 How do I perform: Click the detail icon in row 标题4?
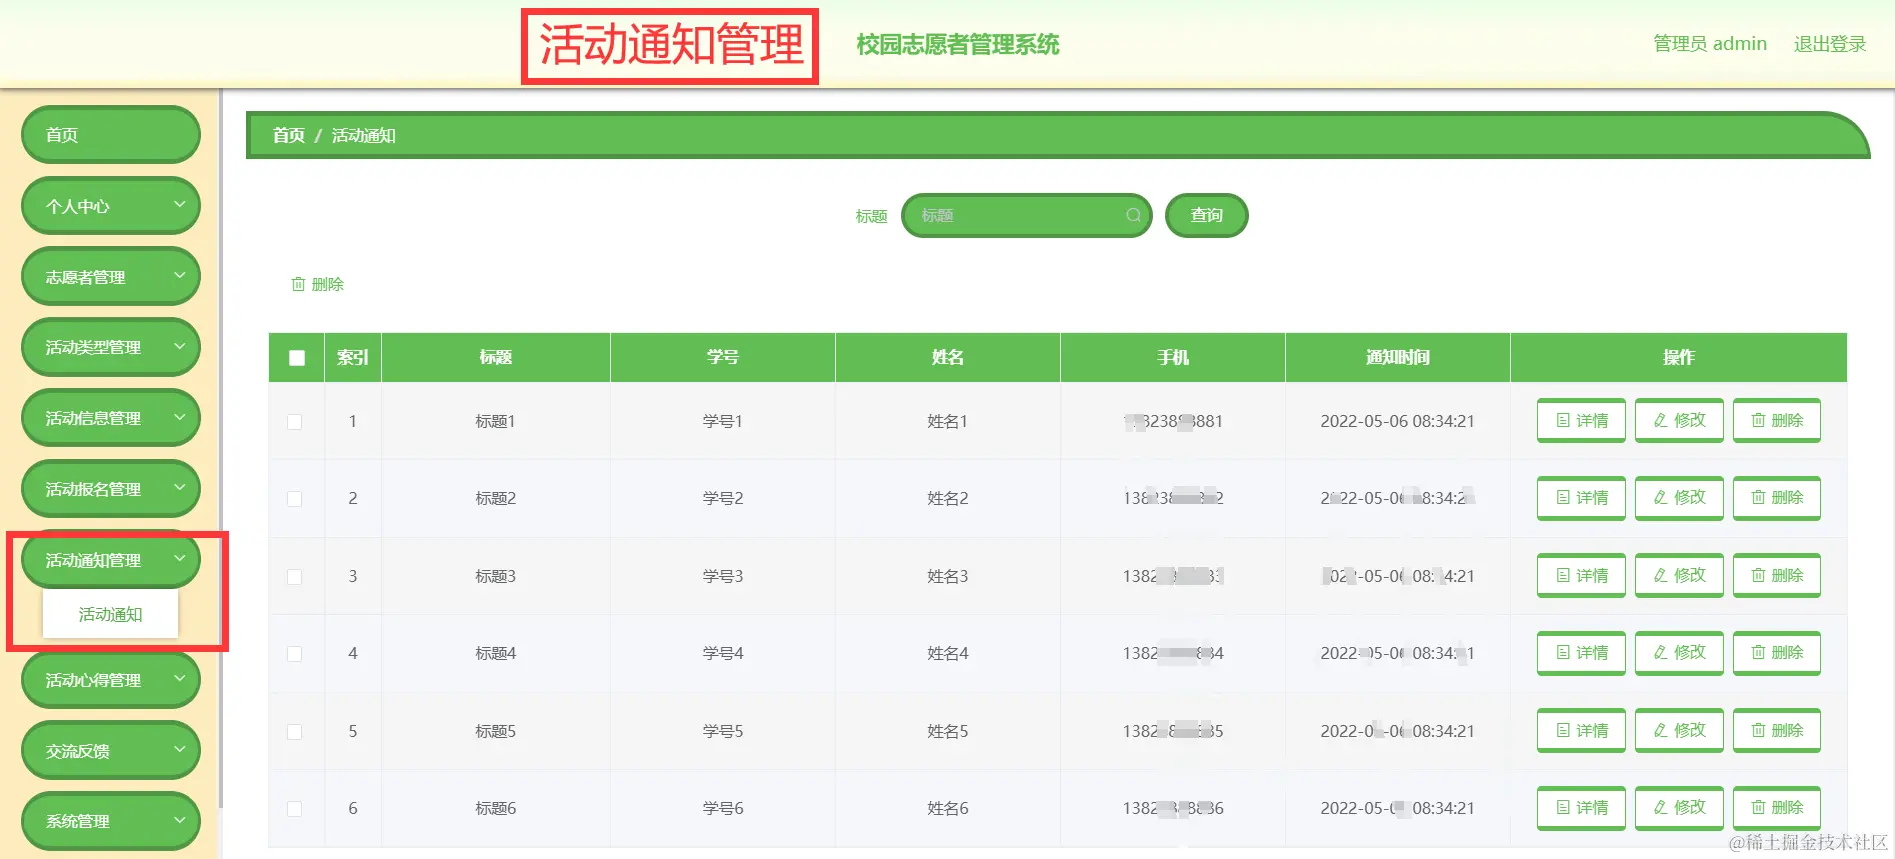(1563, 653)
